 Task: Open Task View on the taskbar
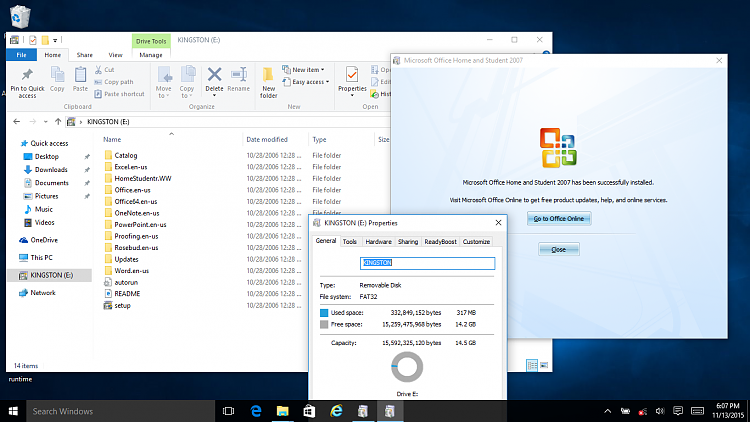(x=229, y=411)
